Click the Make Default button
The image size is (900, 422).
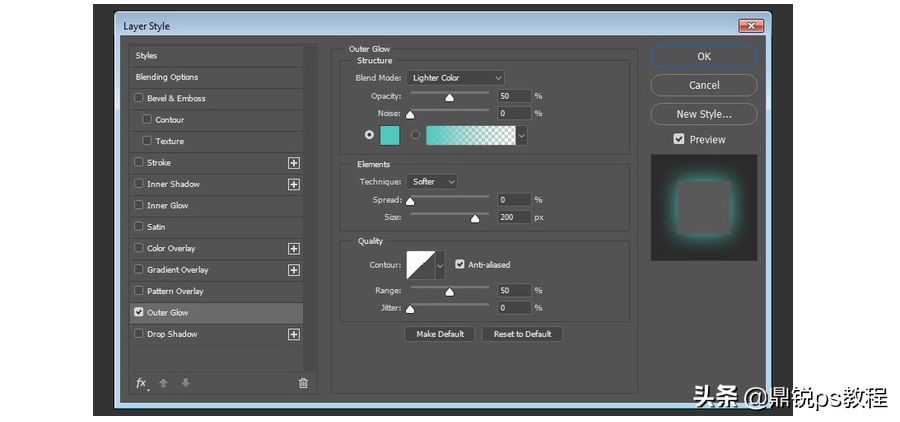(440, 334)
